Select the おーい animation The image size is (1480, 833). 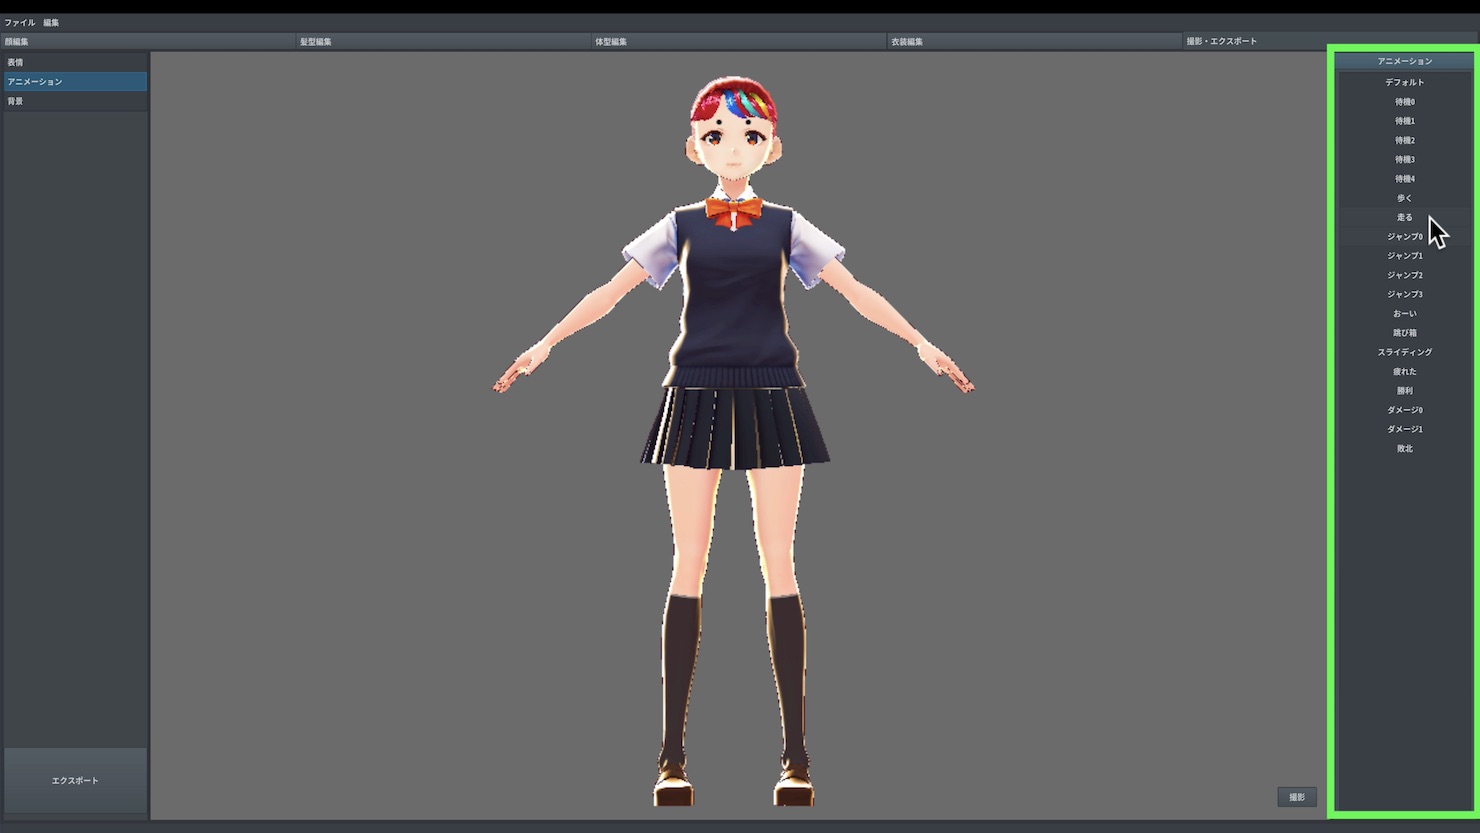1404,314
